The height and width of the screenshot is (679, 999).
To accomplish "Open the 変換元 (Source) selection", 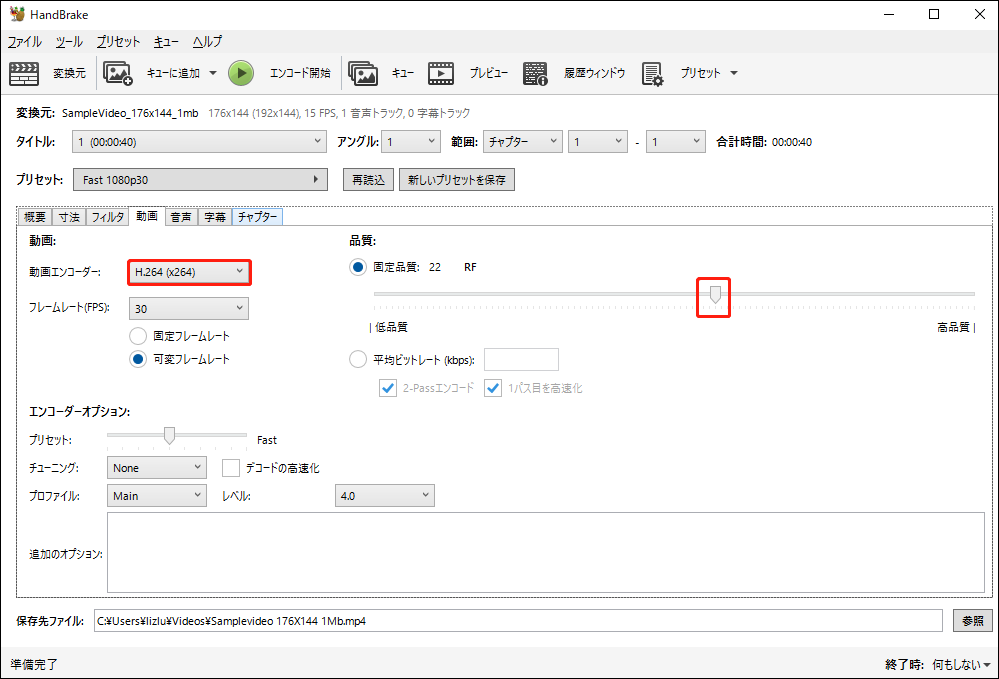I will click(x=47, y=71).
